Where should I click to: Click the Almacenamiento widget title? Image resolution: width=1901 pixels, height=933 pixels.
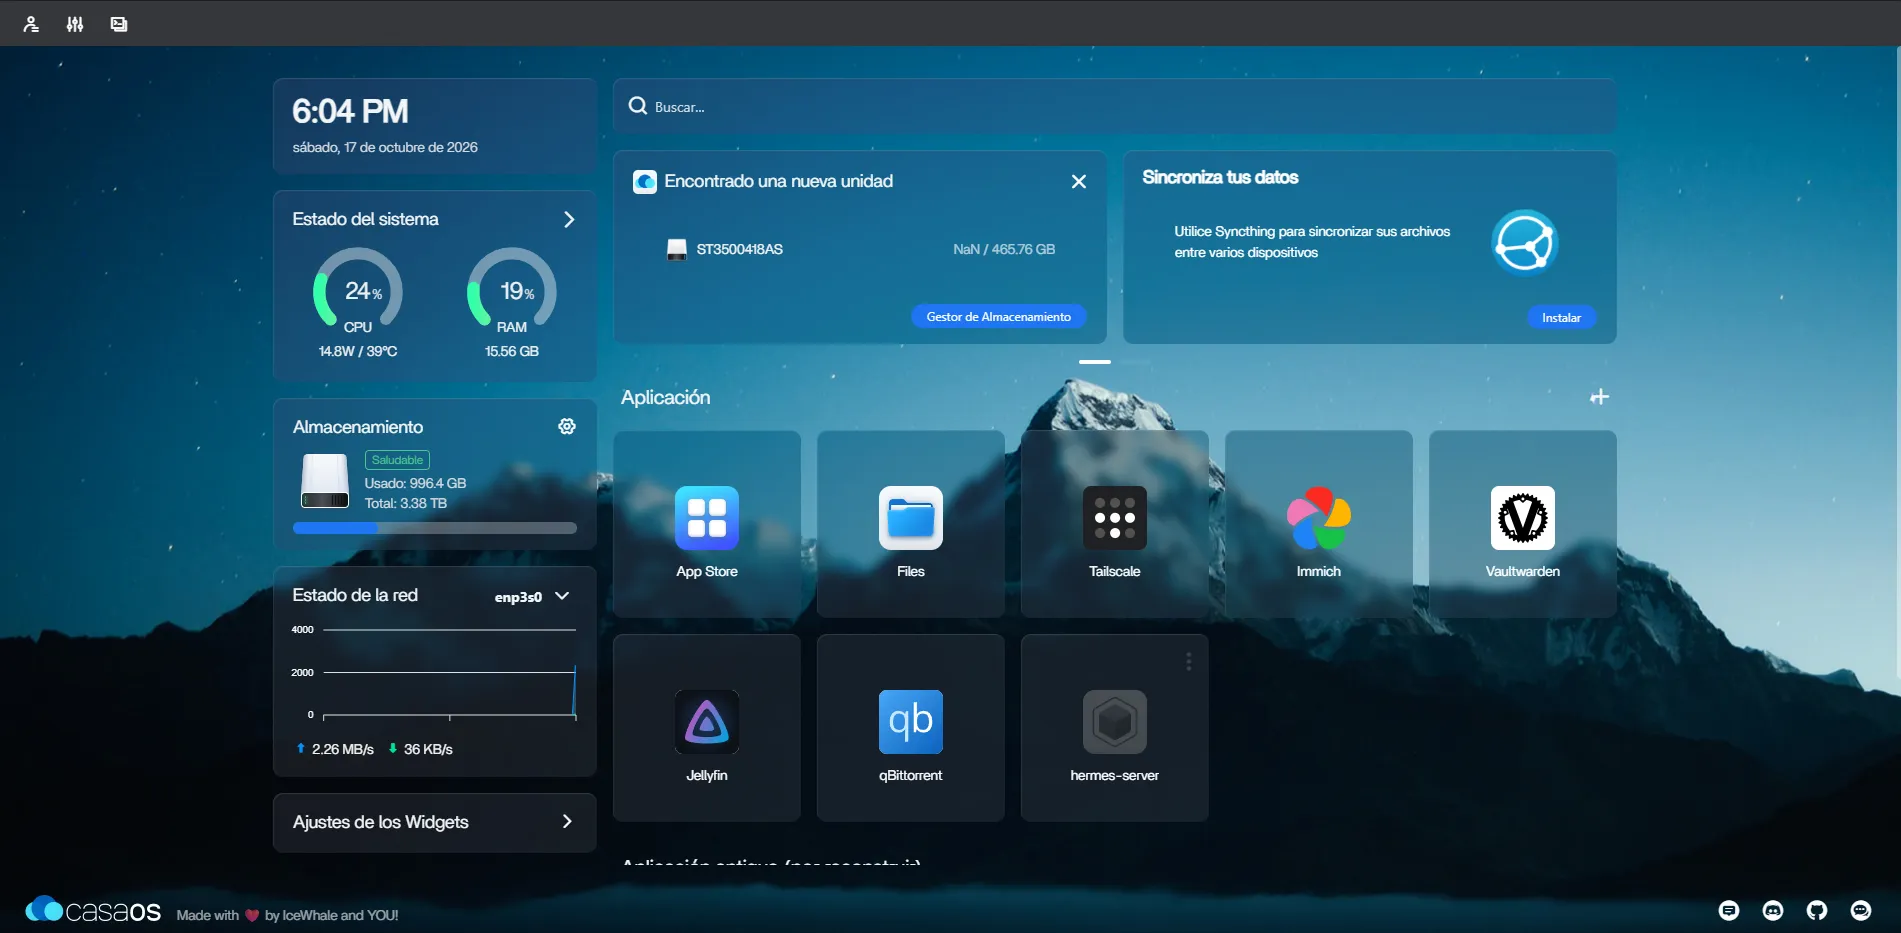[x=357, y=427]
